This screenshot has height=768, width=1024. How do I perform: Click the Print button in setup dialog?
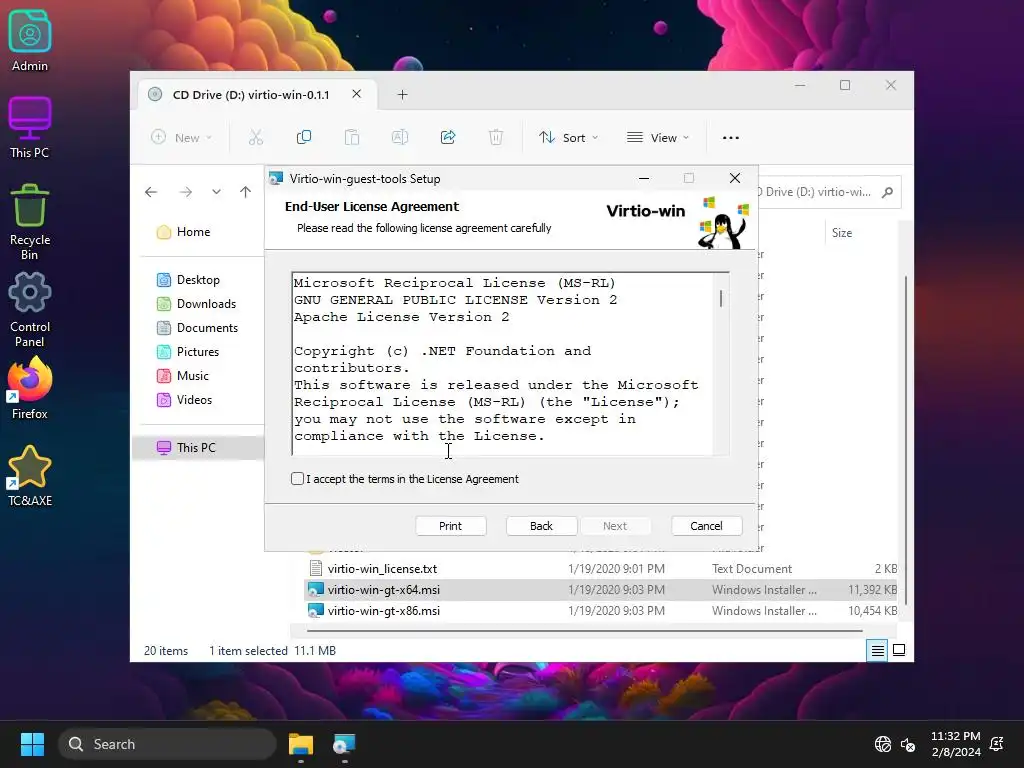pyautogui.click(x=451, y=526)
